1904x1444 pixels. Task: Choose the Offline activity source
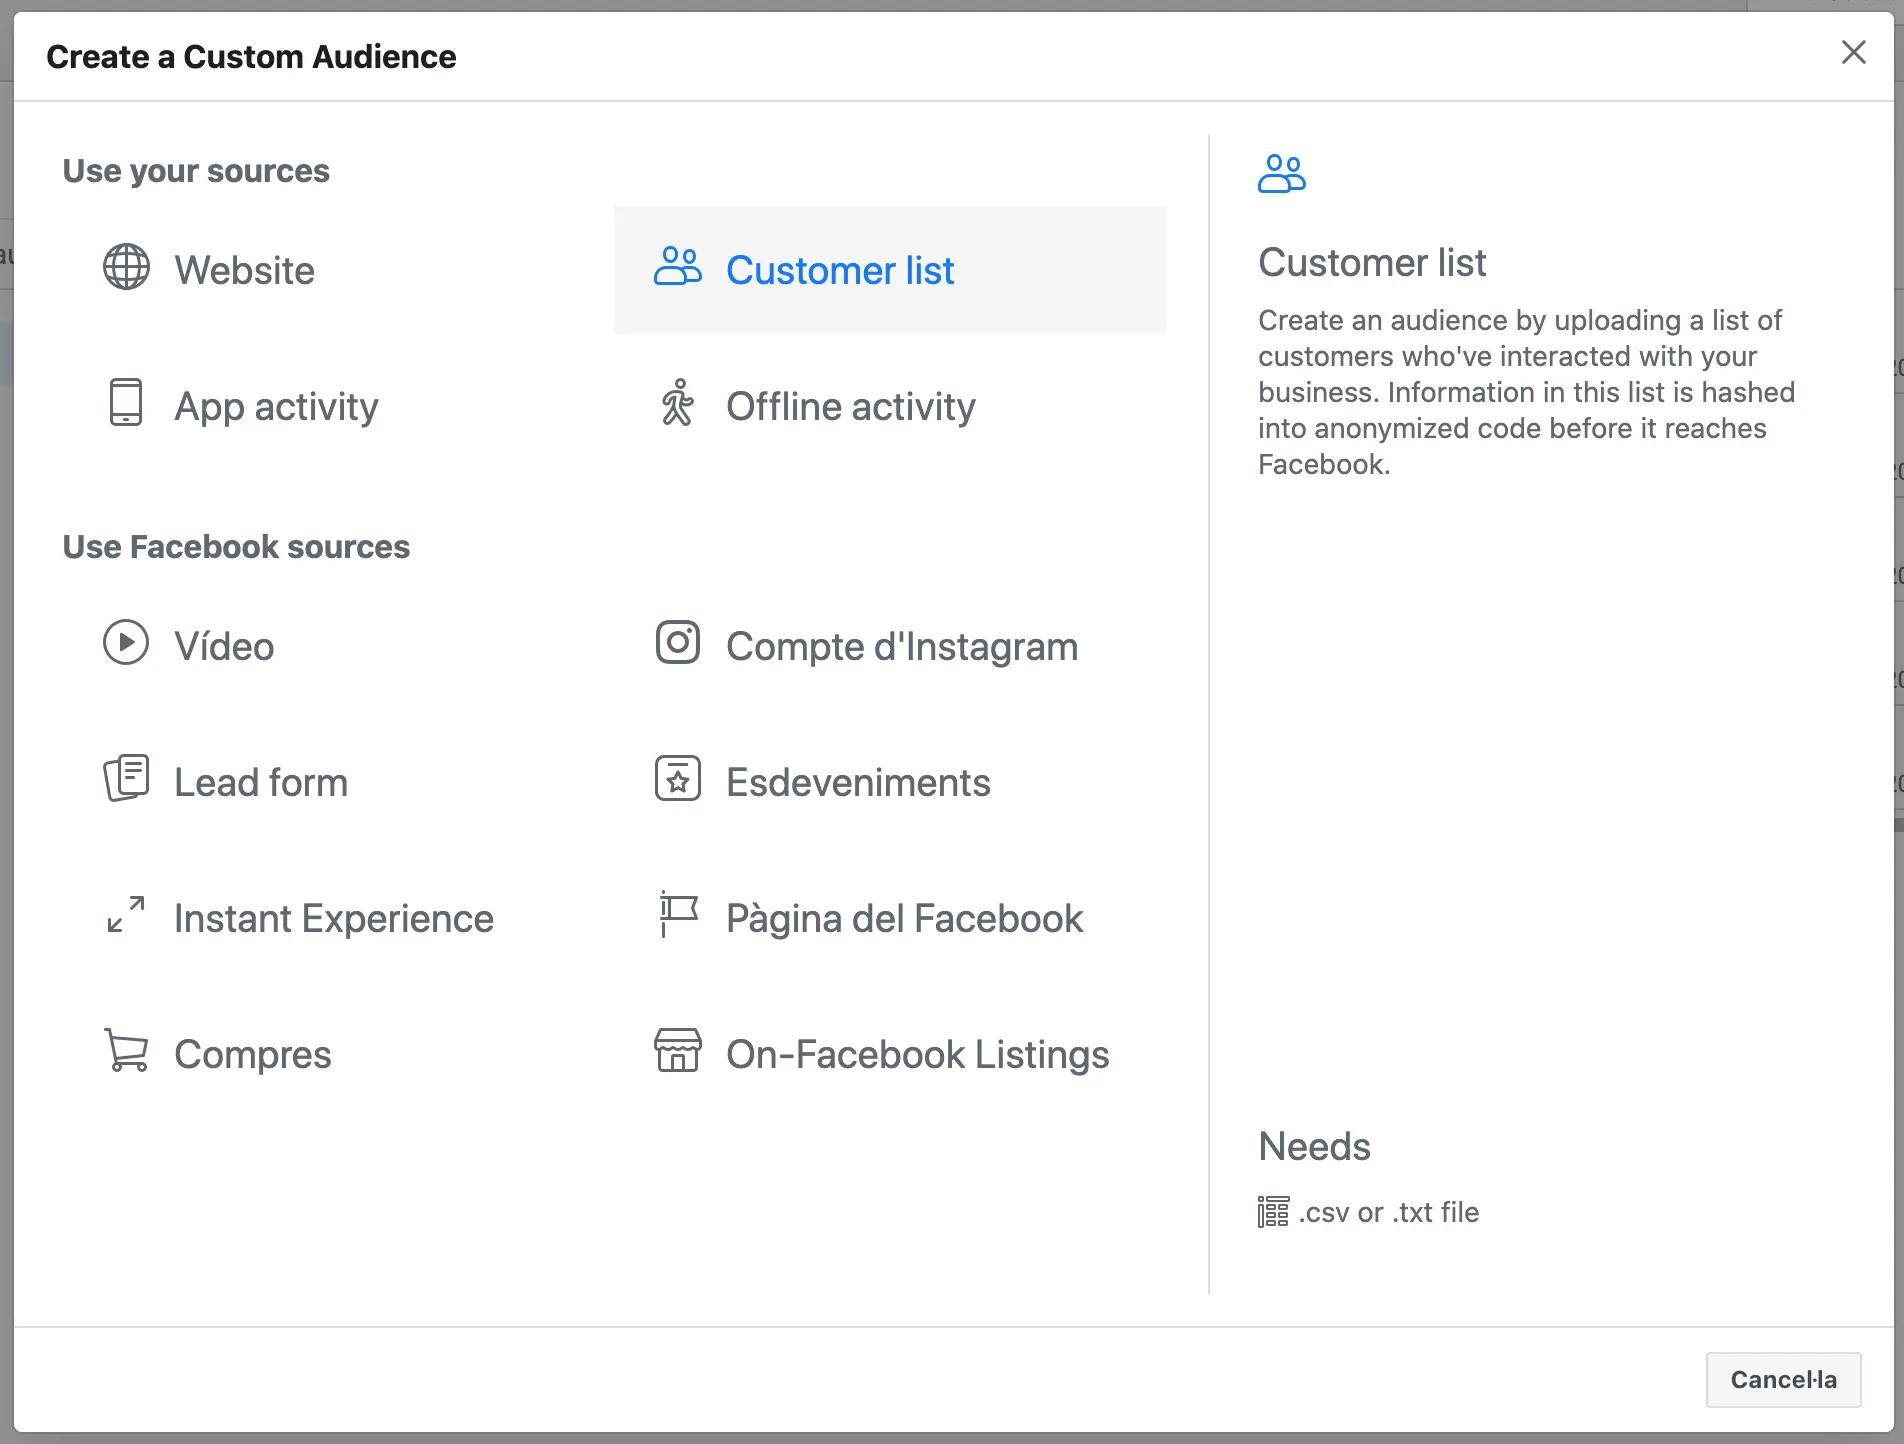click(851, 406)
